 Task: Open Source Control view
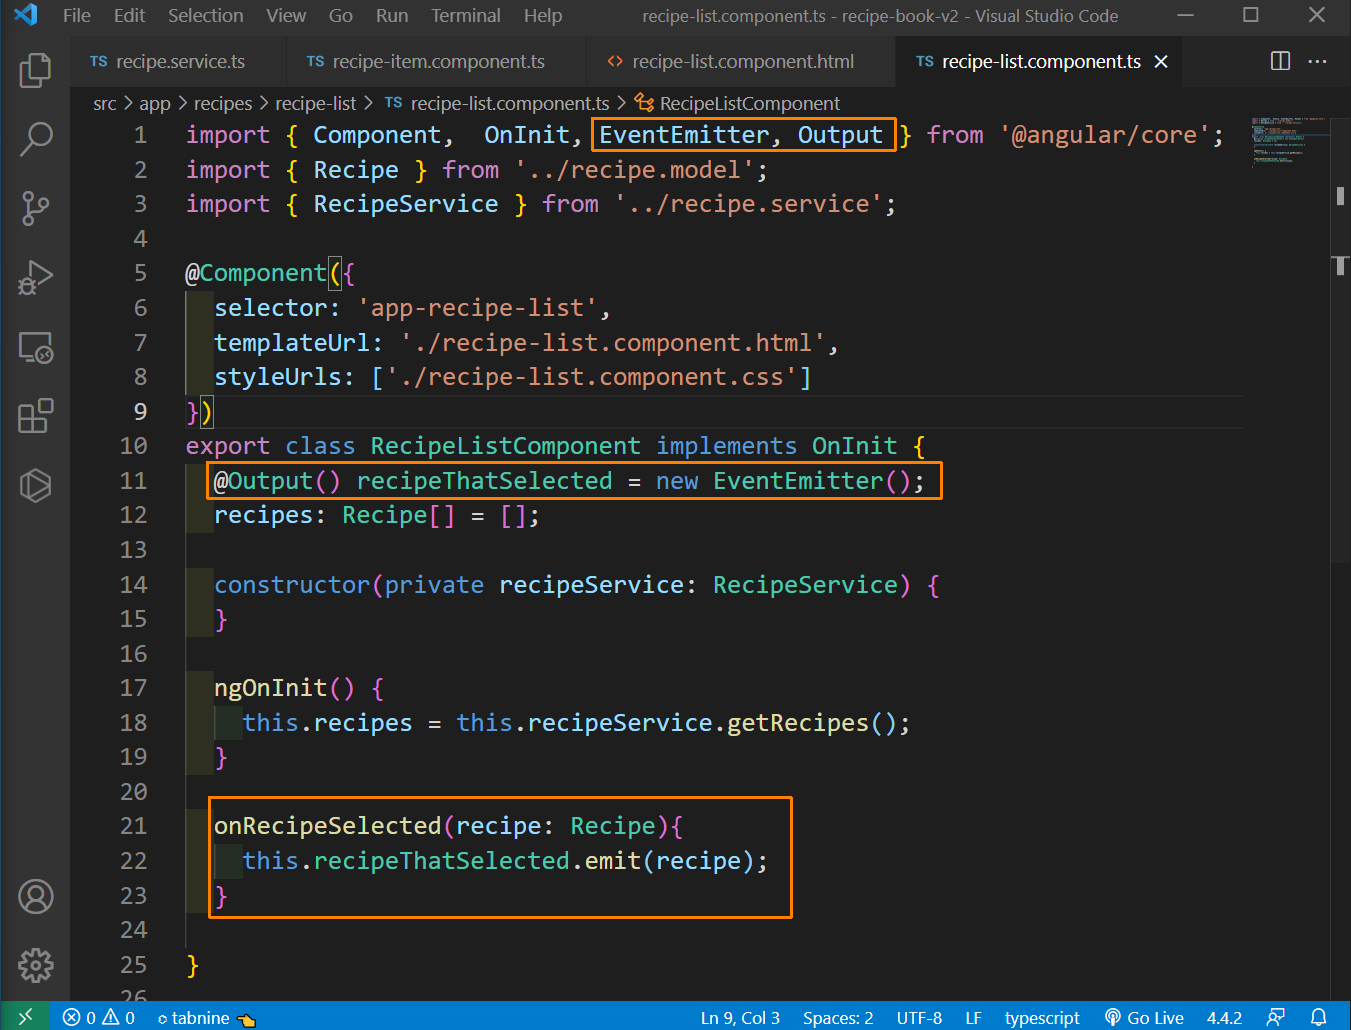pyautogui.click(x=35, y=208)
